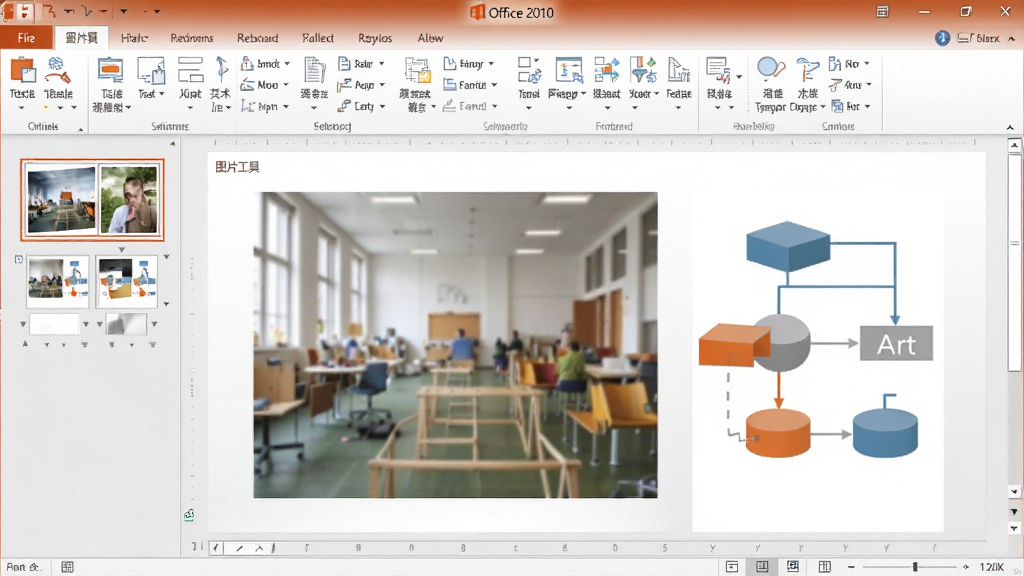Image resolution: width=1024 pixels, height=576 pixels.
Task: Click the zoom in plus button
Action: (x=966, y=567)
